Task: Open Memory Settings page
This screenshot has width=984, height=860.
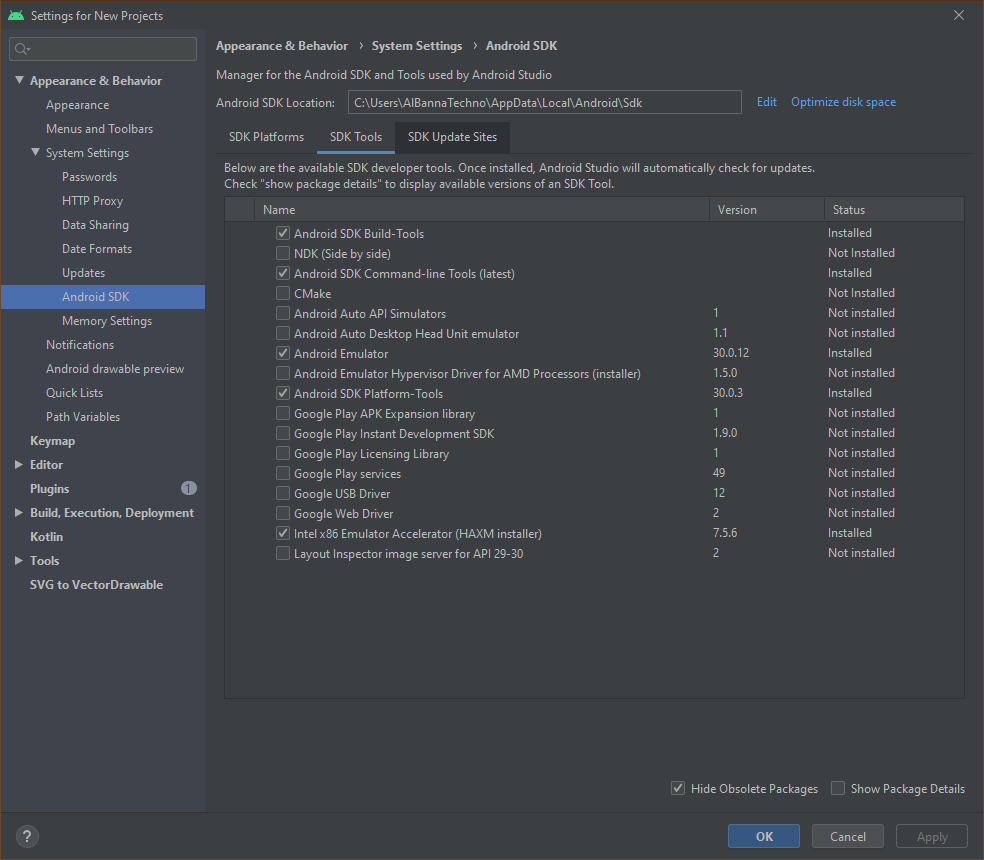Action: [107, 321]
